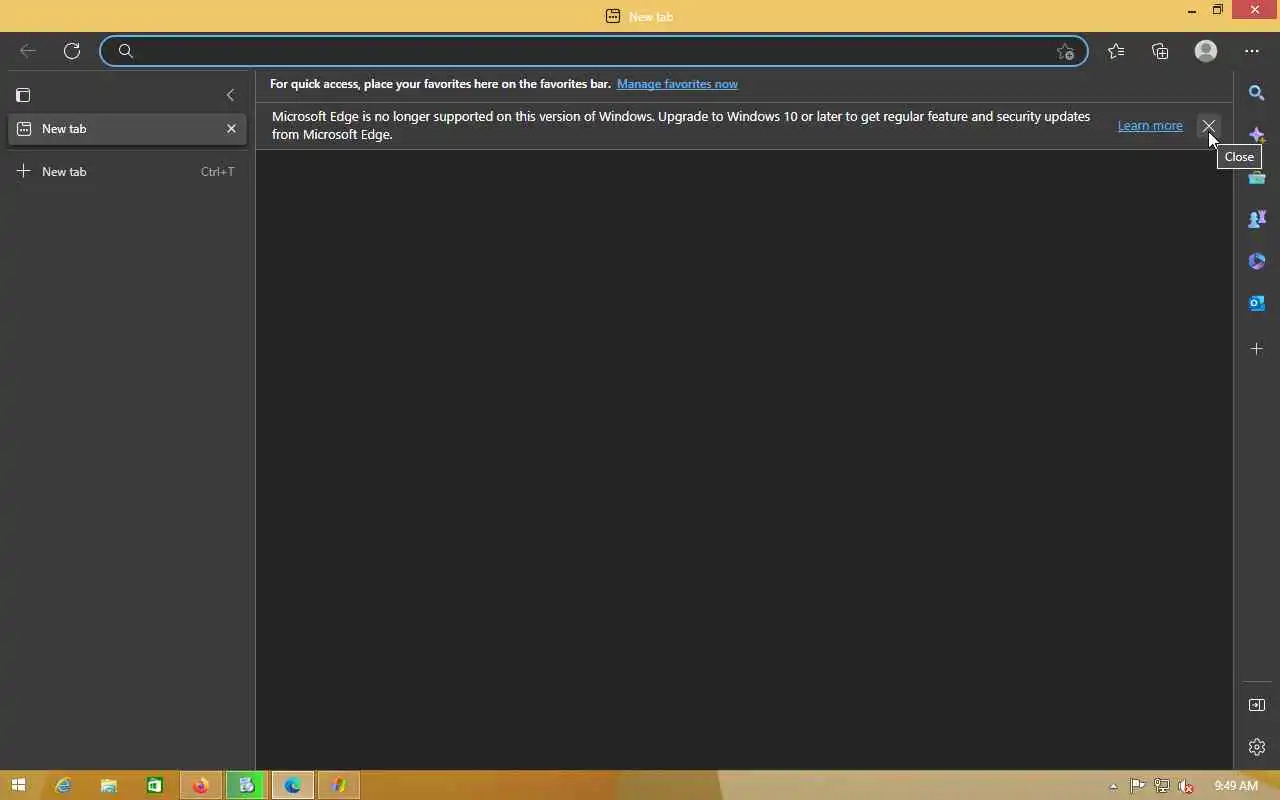Add this page to favorites
The height and width of the screenshot is (800, 1280).
coord(1065,51)
